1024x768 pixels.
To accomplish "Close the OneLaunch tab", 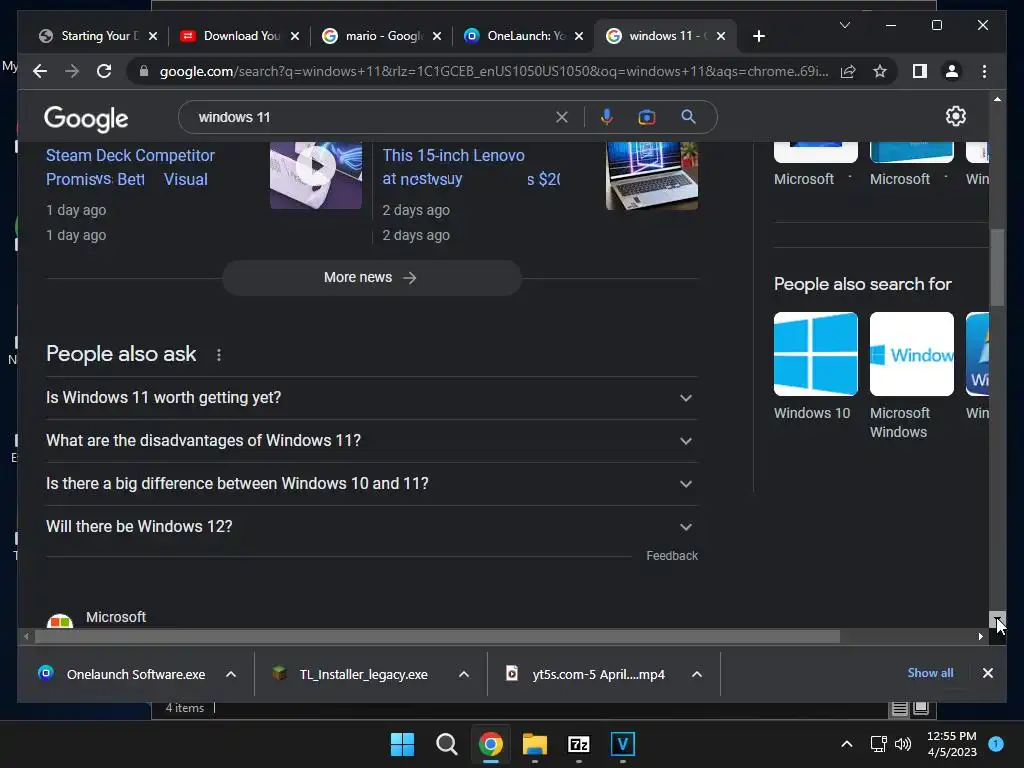I will pyautogui.click(x=579, y=36).
